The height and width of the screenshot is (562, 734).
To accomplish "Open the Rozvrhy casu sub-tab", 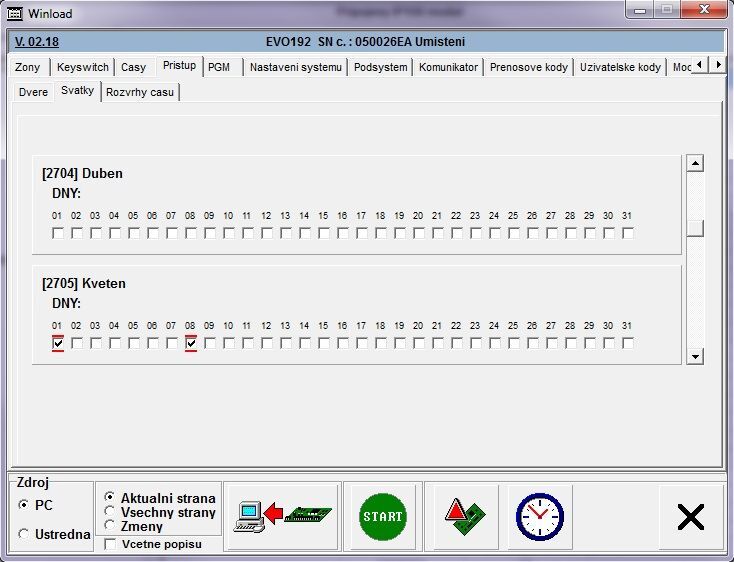I will (140, 92).
